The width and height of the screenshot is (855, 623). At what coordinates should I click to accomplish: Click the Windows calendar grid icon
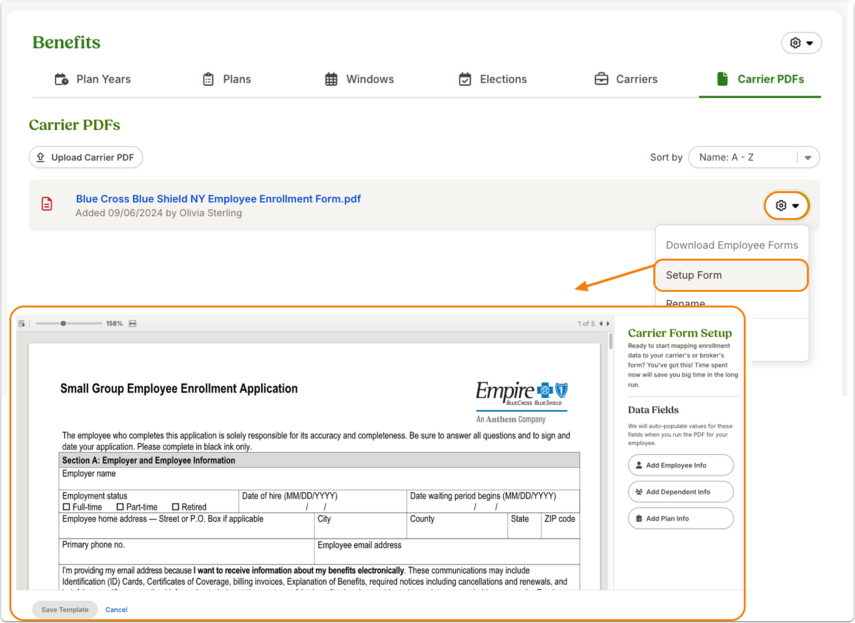(331, 79)
